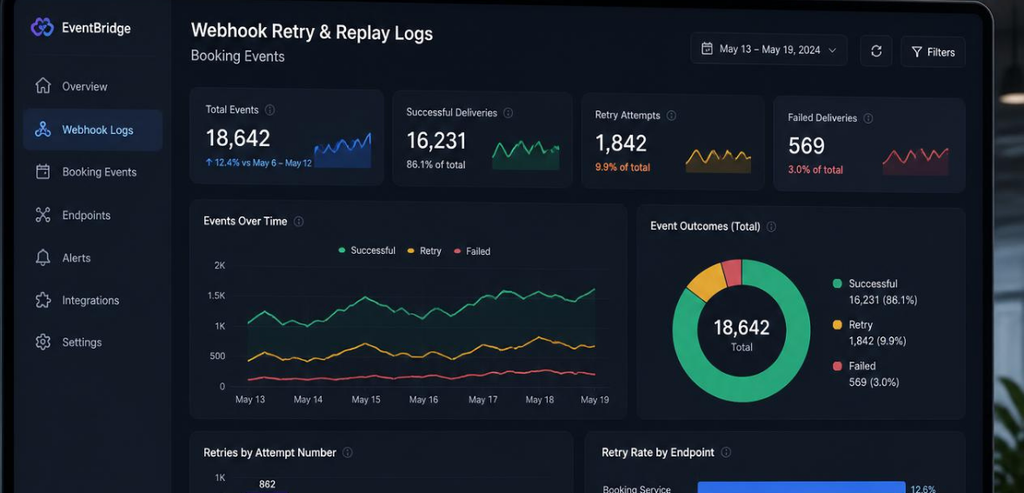Open the date range dropdown chevron
Screen dimensions: 1024x493
point(832,50)
